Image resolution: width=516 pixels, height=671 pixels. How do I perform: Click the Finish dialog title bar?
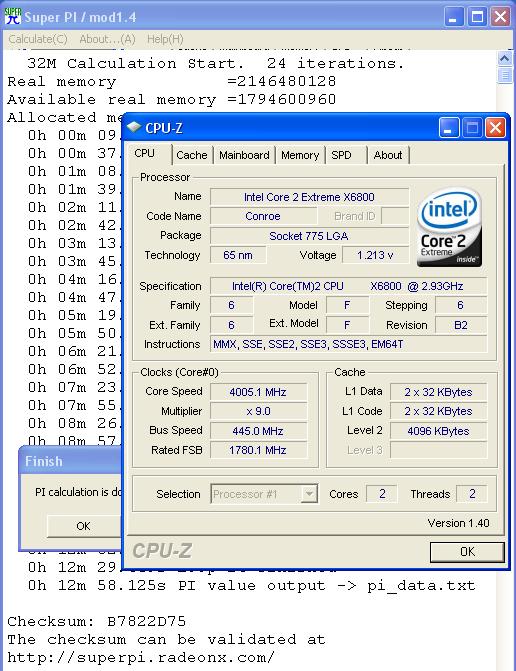[71, 461]
